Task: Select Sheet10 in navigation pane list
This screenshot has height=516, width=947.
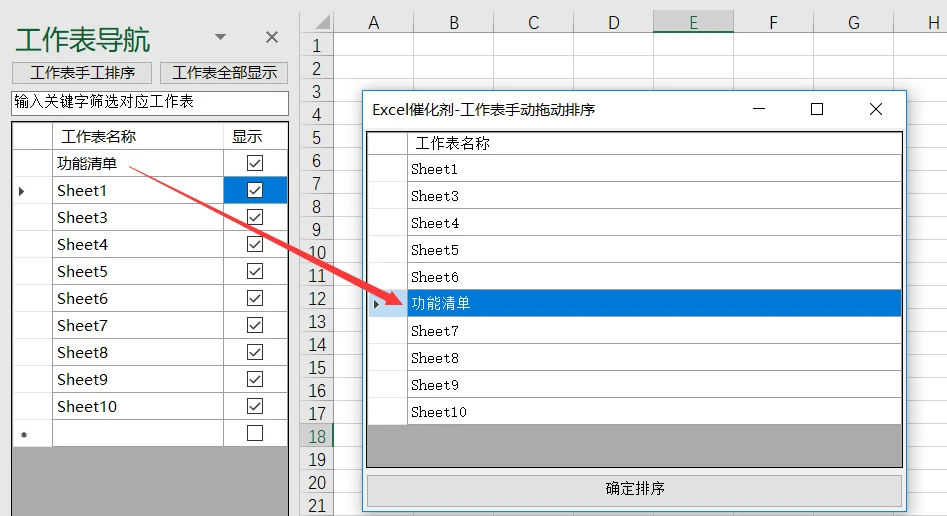Action: click(138, 406)
